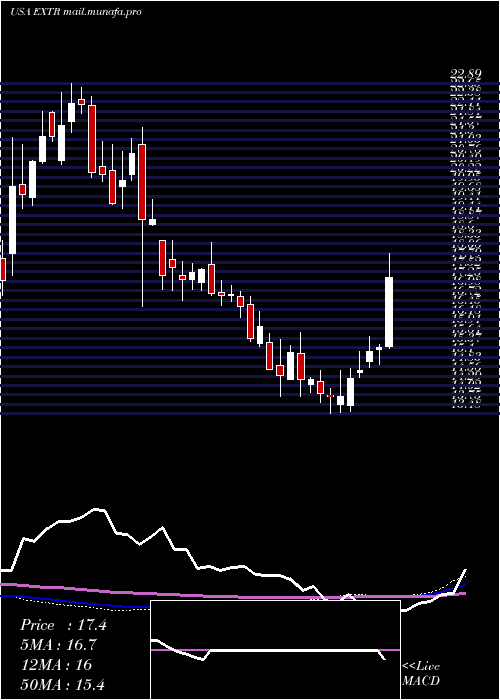Click the 'USA EXTR mail.munafa.pro' title text
The image size is (500, 700).
[x=75, y=12]
